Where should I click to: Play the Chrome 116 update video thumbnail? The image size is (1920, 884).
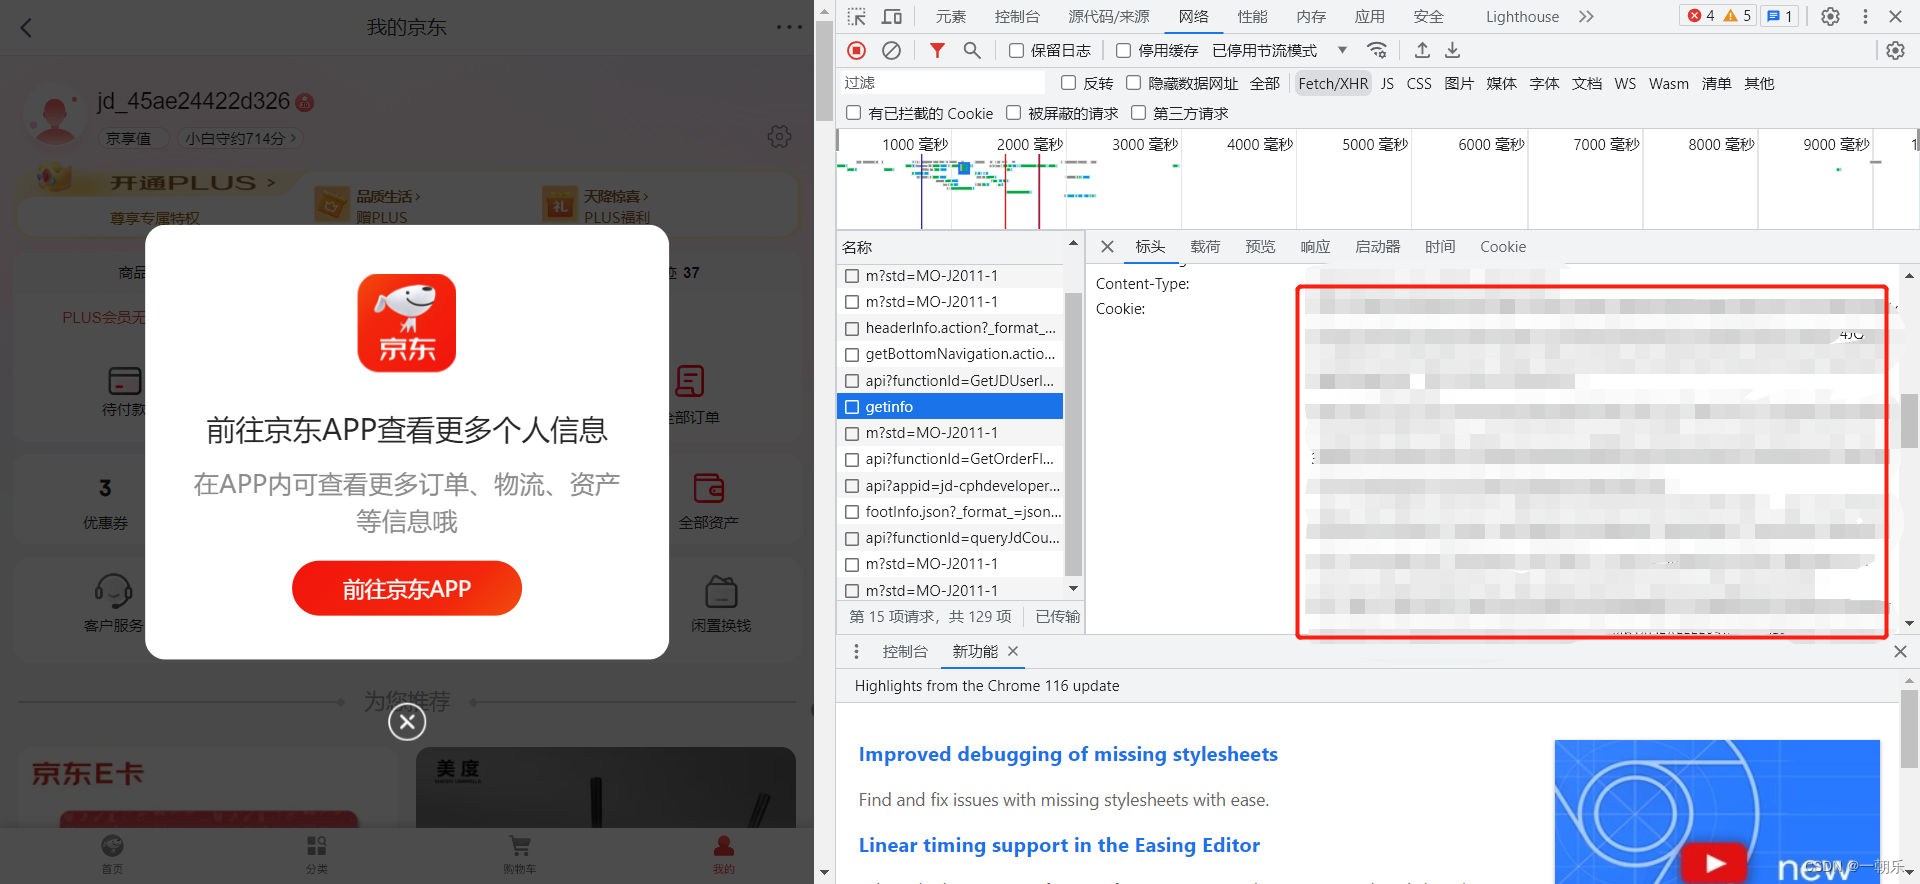point(1716,811)
